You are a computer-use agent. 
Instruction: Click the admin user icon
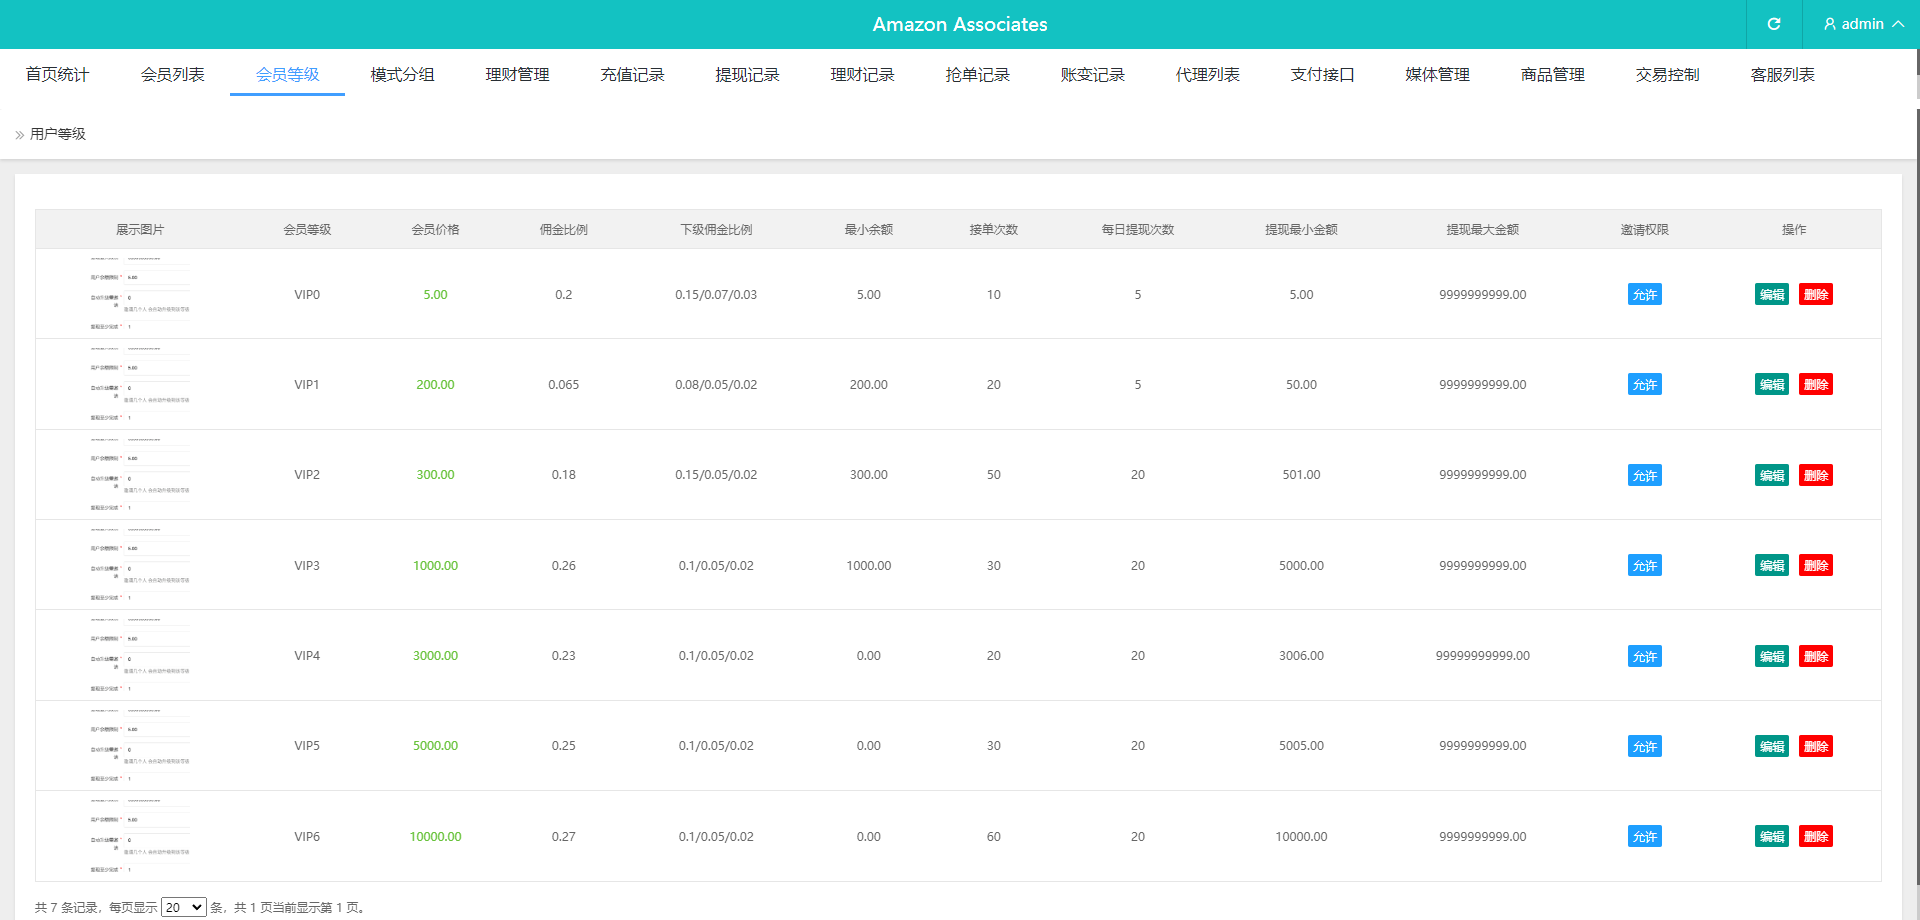[x=1830, y=24]
